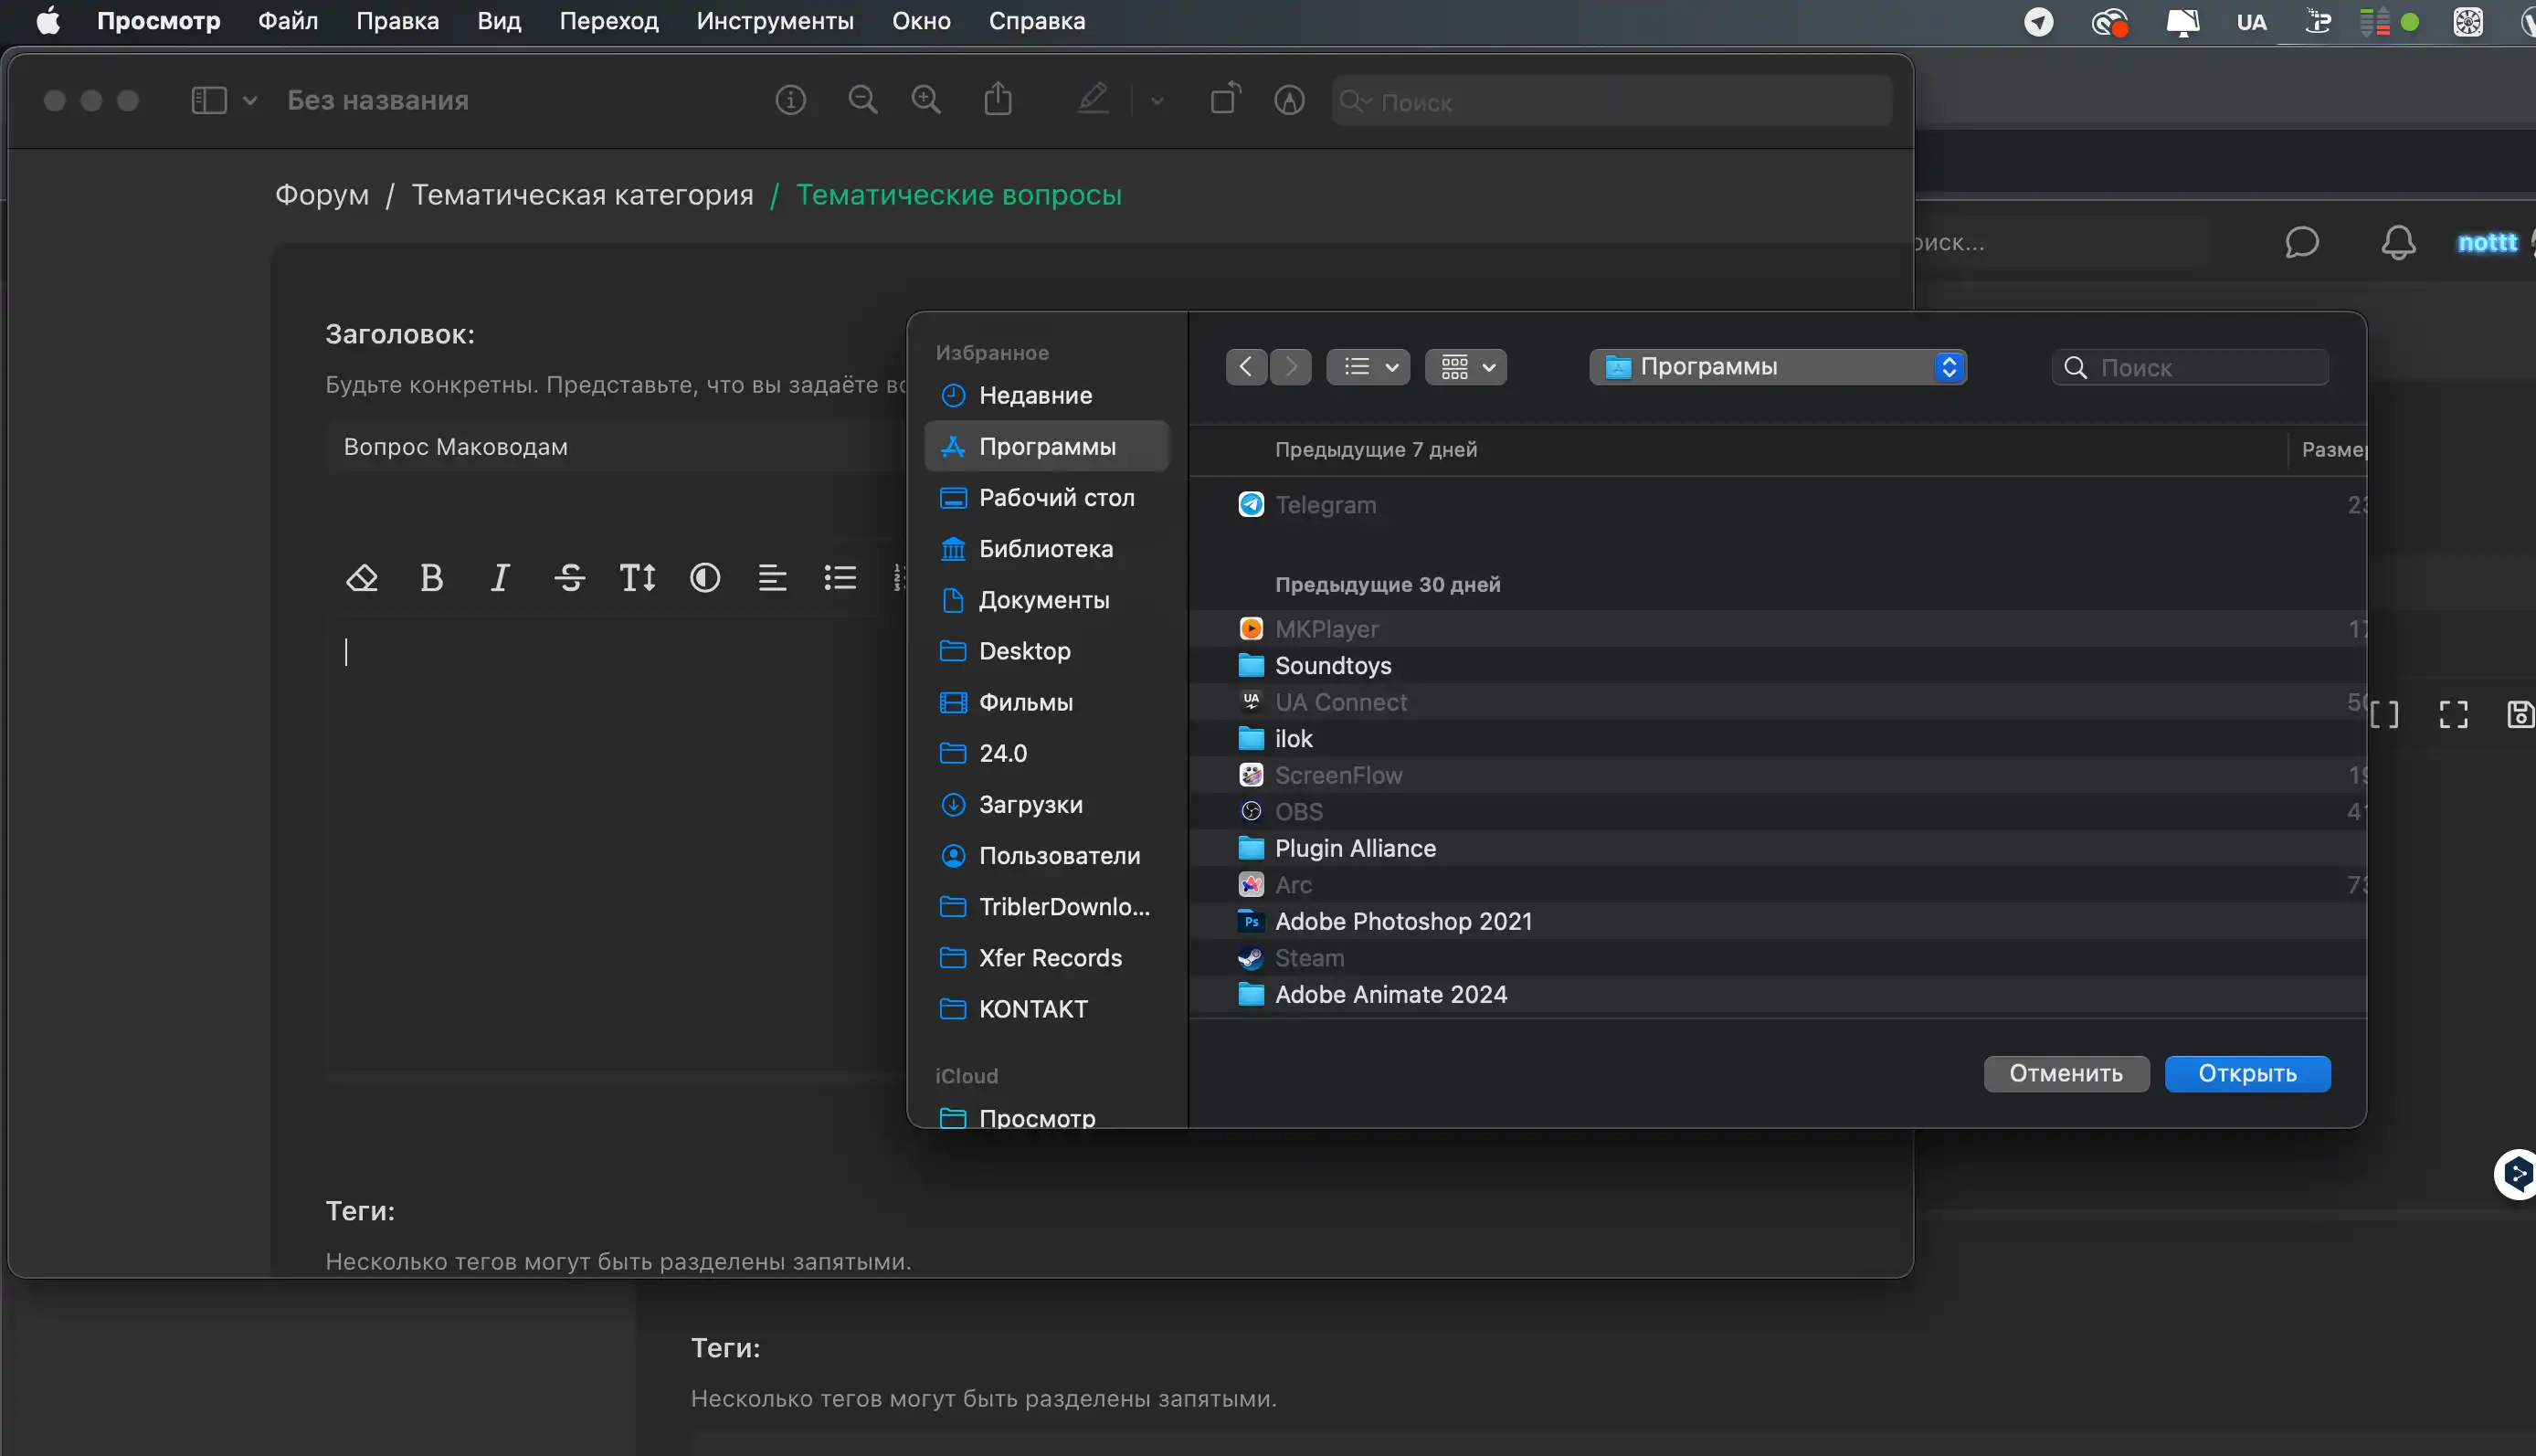Click the text alignment icon in editor

(x=772, y=578)
